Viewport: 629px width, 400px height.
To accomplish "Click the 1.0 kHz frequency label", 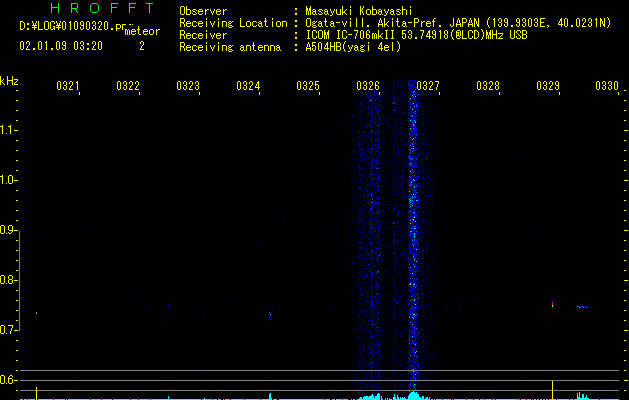I will pyautogui.click(x=8, y=180).
